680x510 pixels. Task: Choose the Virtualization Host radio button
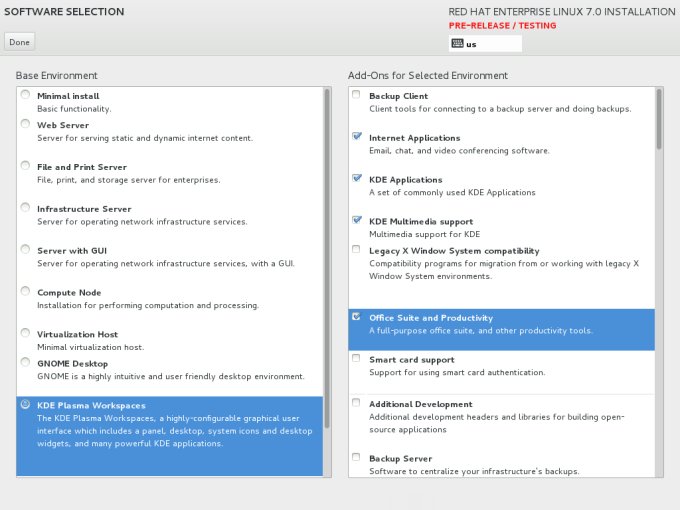[25, 333]
